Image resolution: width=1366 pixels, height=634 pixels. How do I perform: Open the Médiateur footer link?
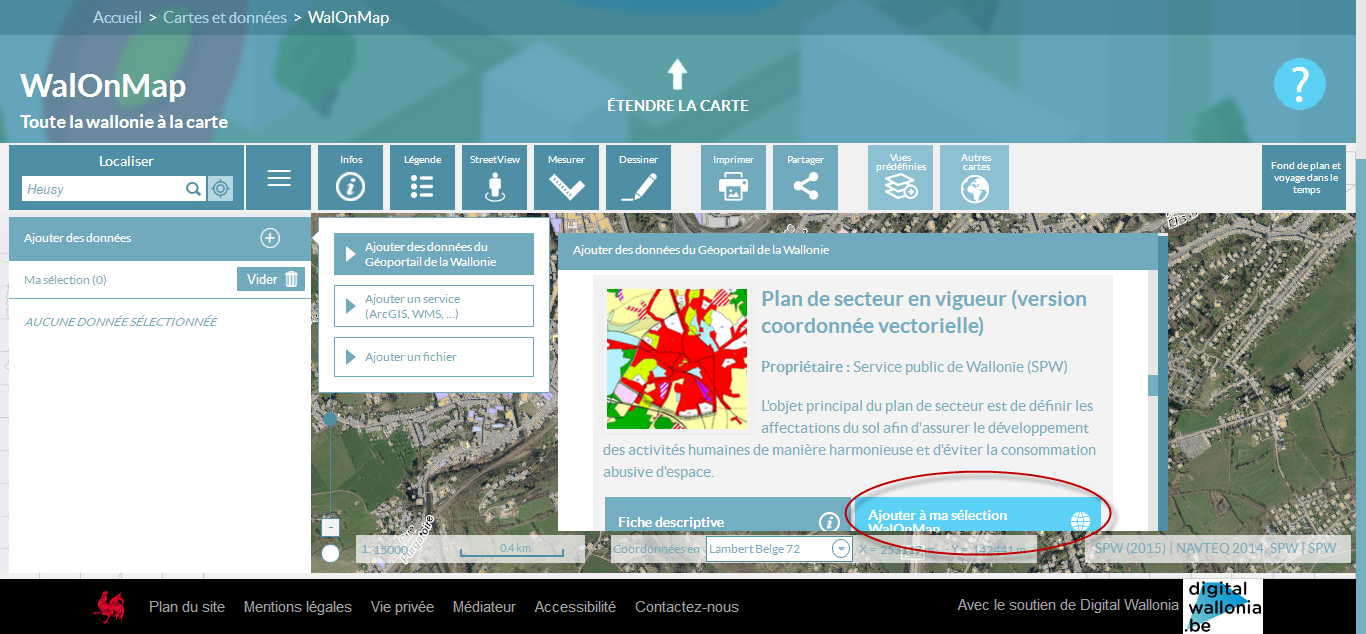click(484, 607)
